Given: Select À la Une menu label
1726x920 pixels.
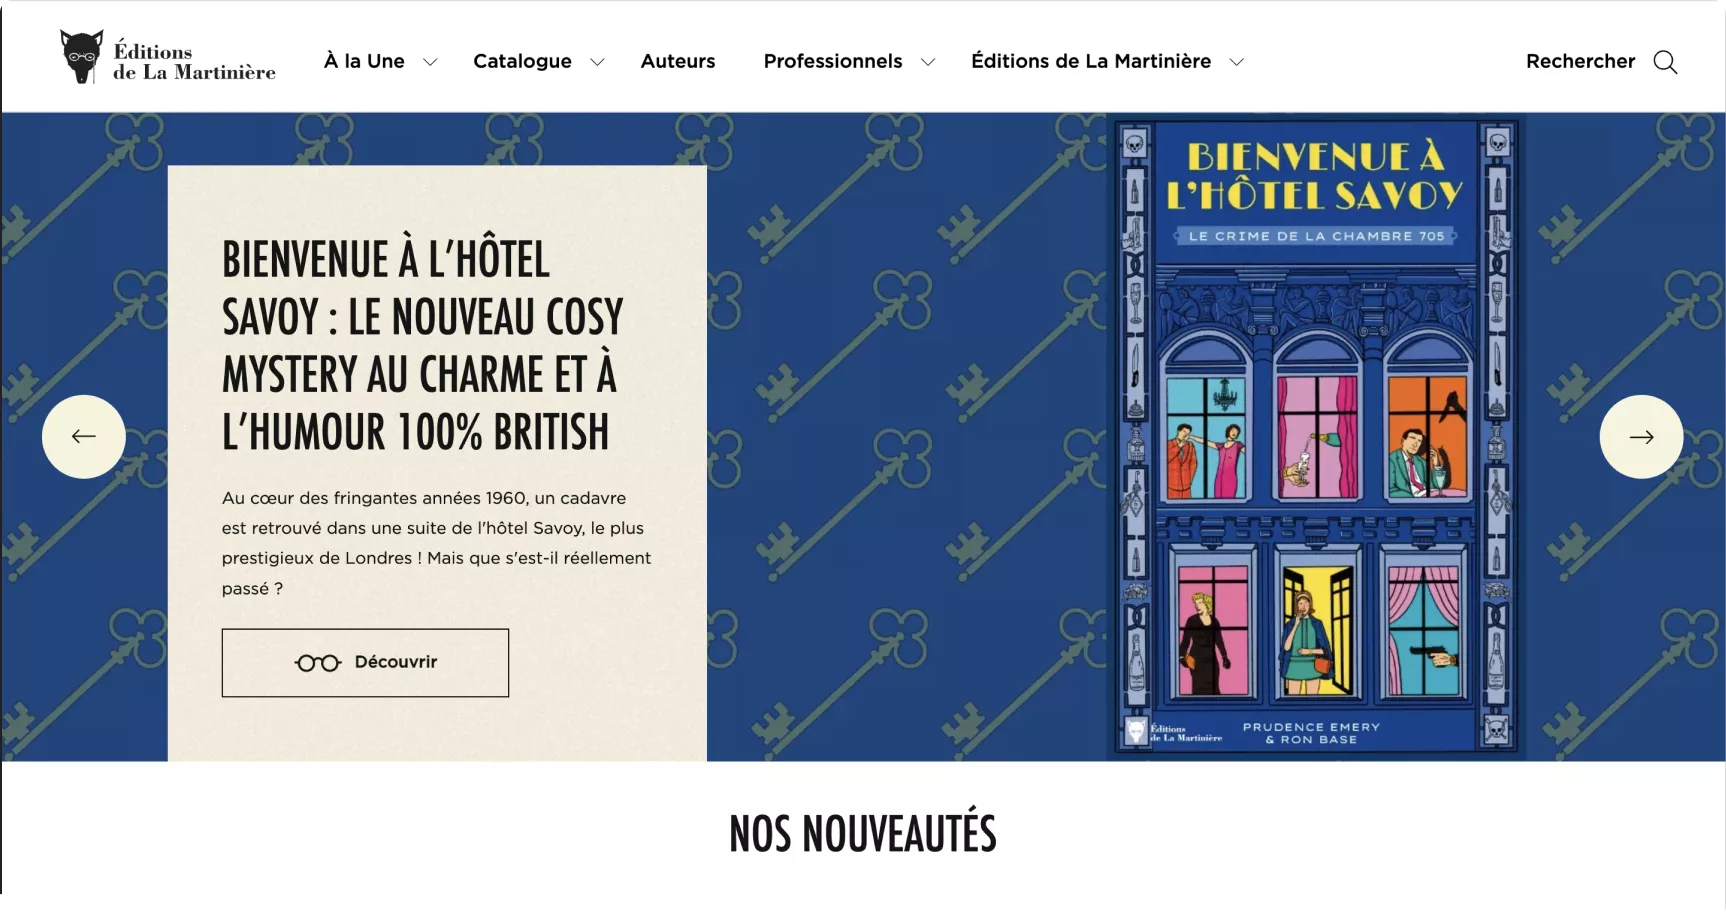Looking at the screenshot, I should [364, 61].
